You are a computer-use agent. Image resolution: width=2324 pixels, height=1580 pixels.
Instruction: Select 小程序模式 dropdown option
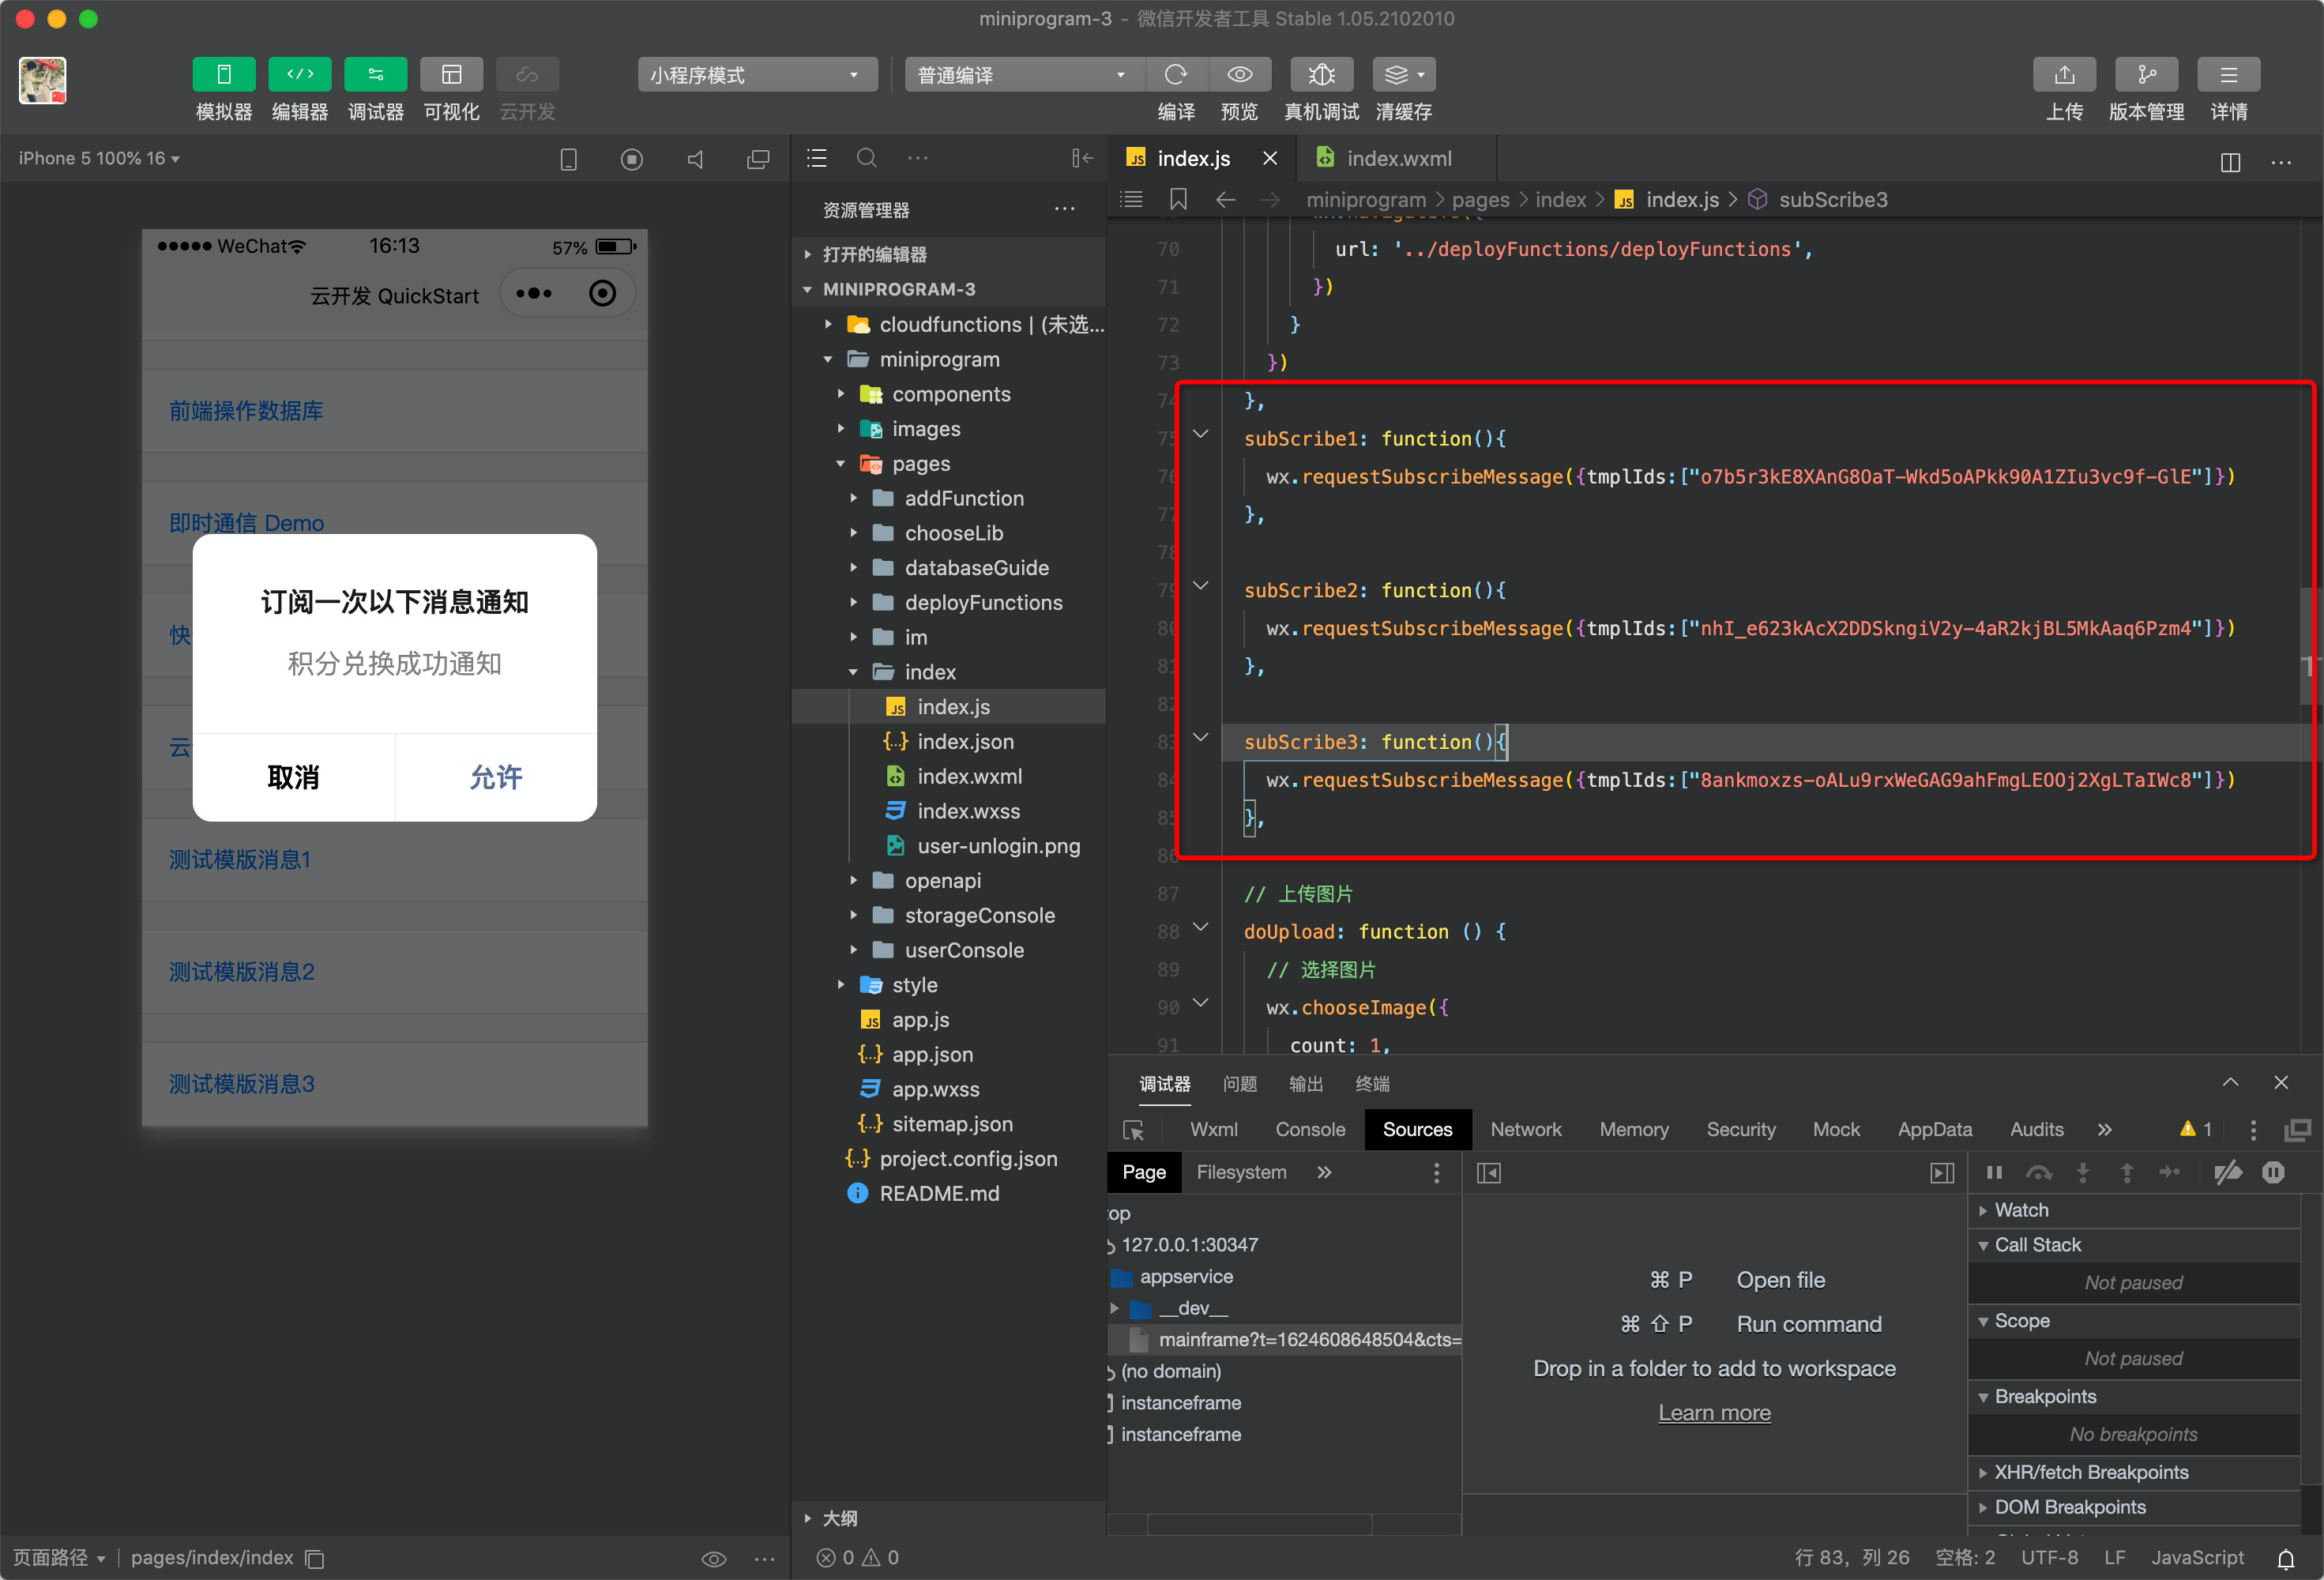click(x=753, y=73)
